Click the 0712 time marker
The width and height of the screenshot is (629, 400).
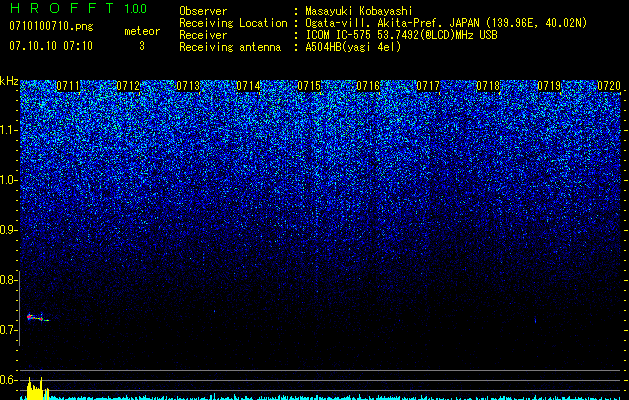point(128,86)
